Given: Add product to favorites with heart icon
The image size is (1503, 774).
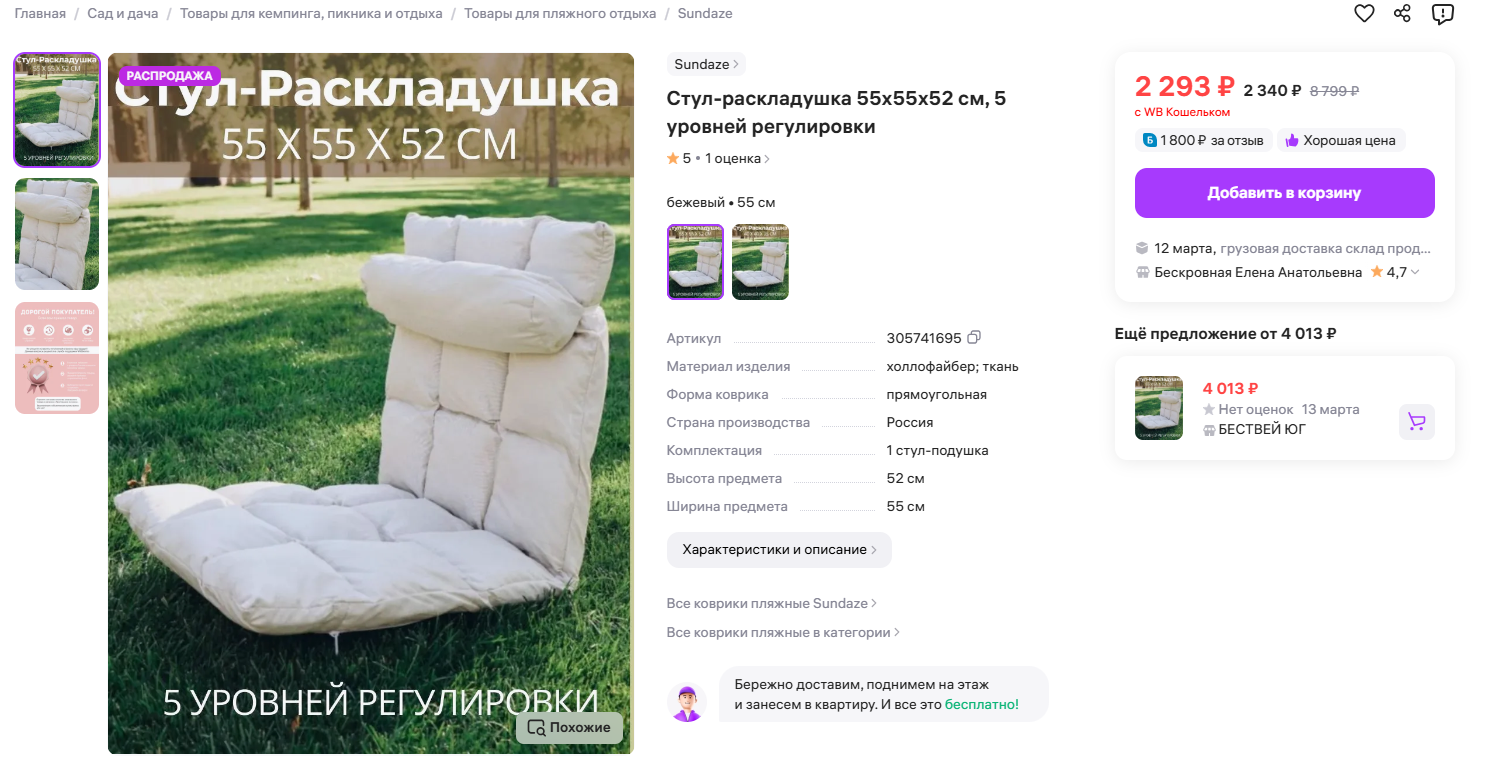Looking at the screenshot, I should tap(1364, 13).
